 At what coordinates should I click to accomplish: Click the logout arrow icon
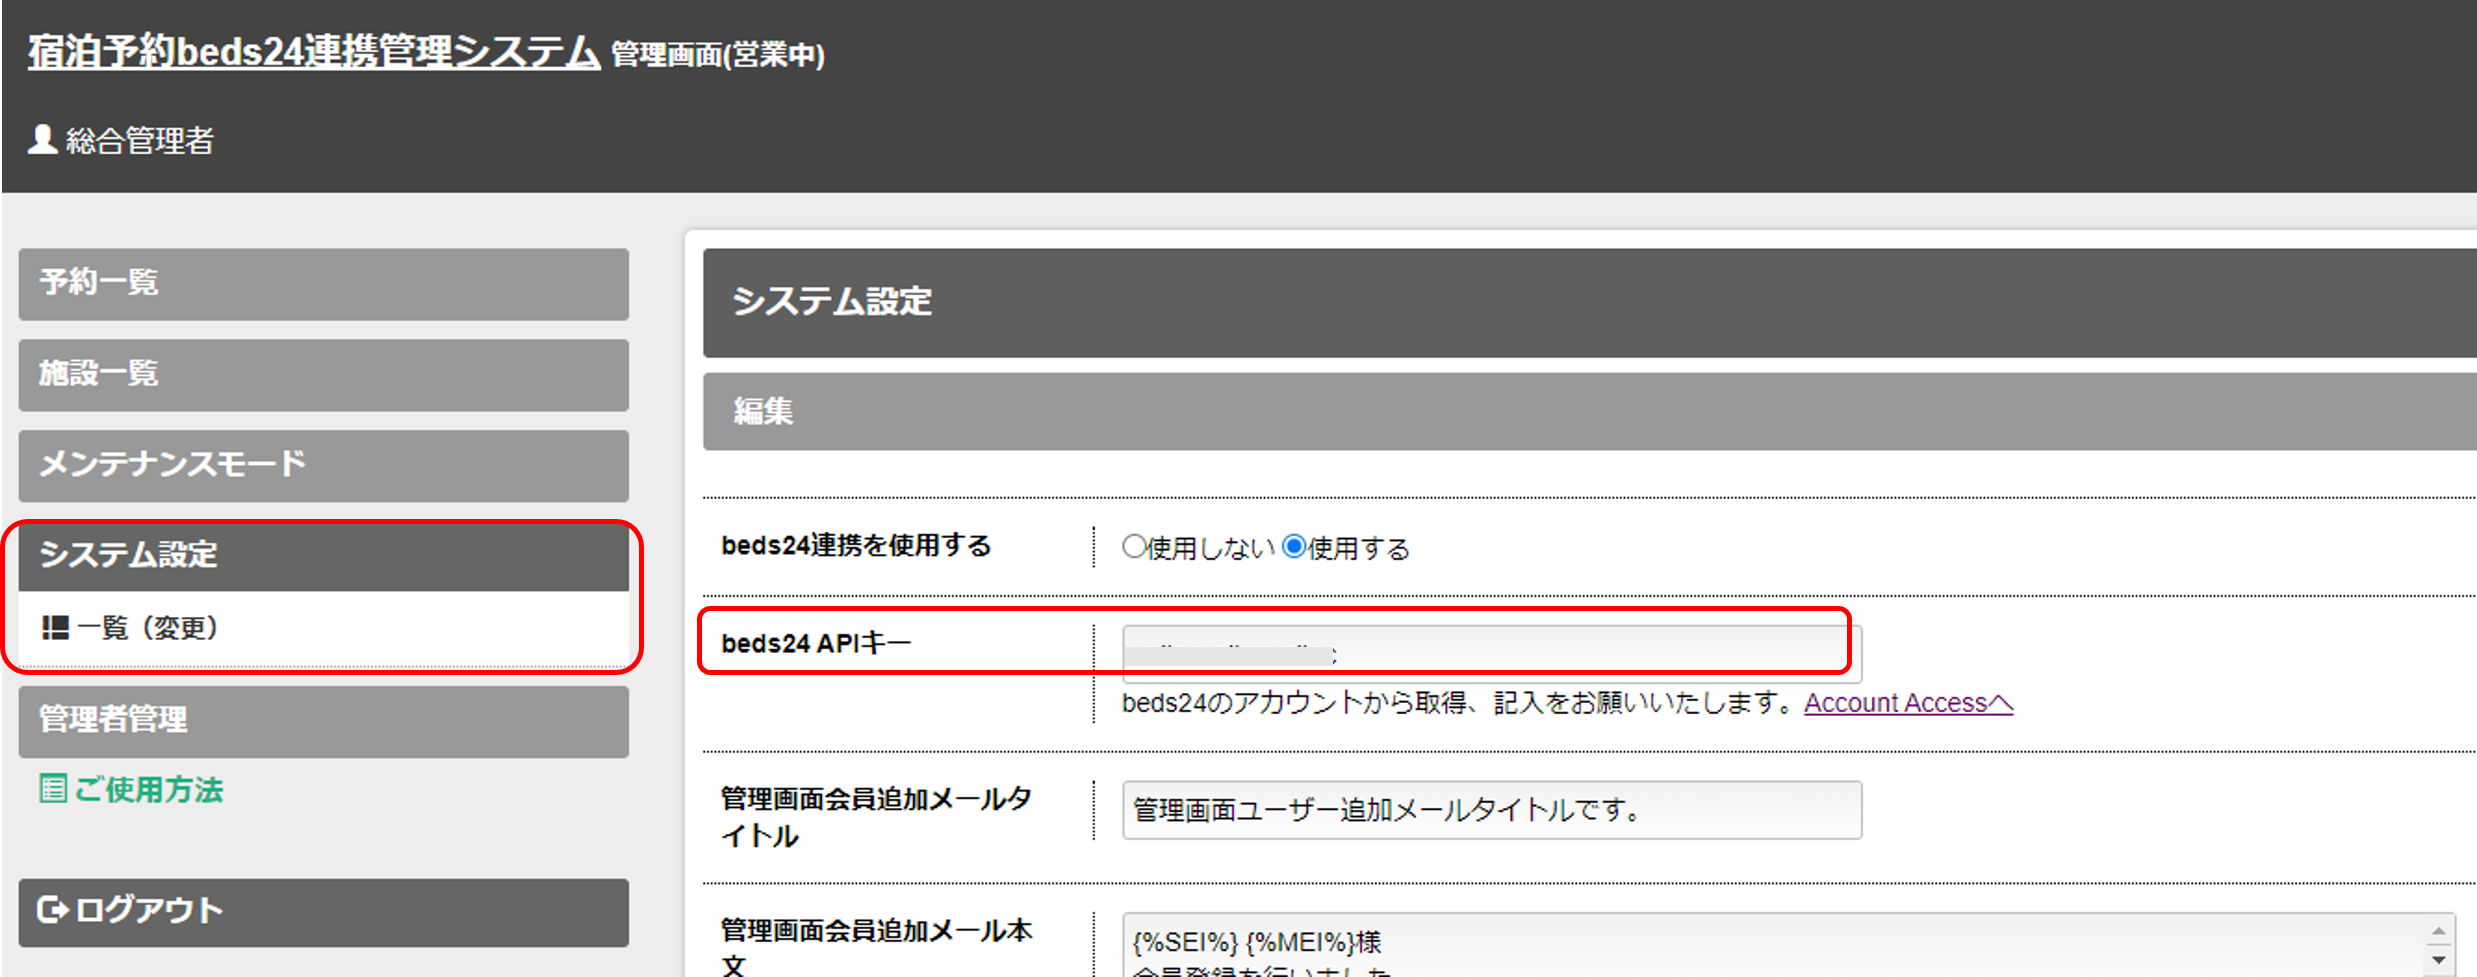click(x=52, y=910)
